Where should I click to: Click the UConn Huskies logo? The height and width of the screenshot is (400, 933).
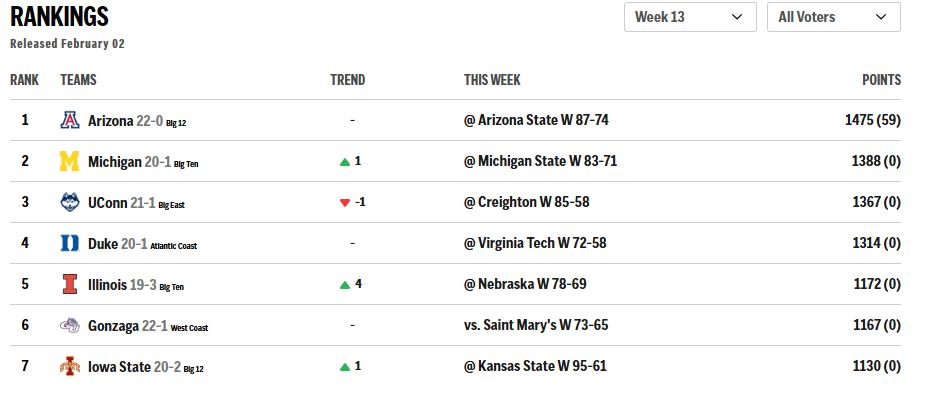pyautogui.click(x=69, y=202)
